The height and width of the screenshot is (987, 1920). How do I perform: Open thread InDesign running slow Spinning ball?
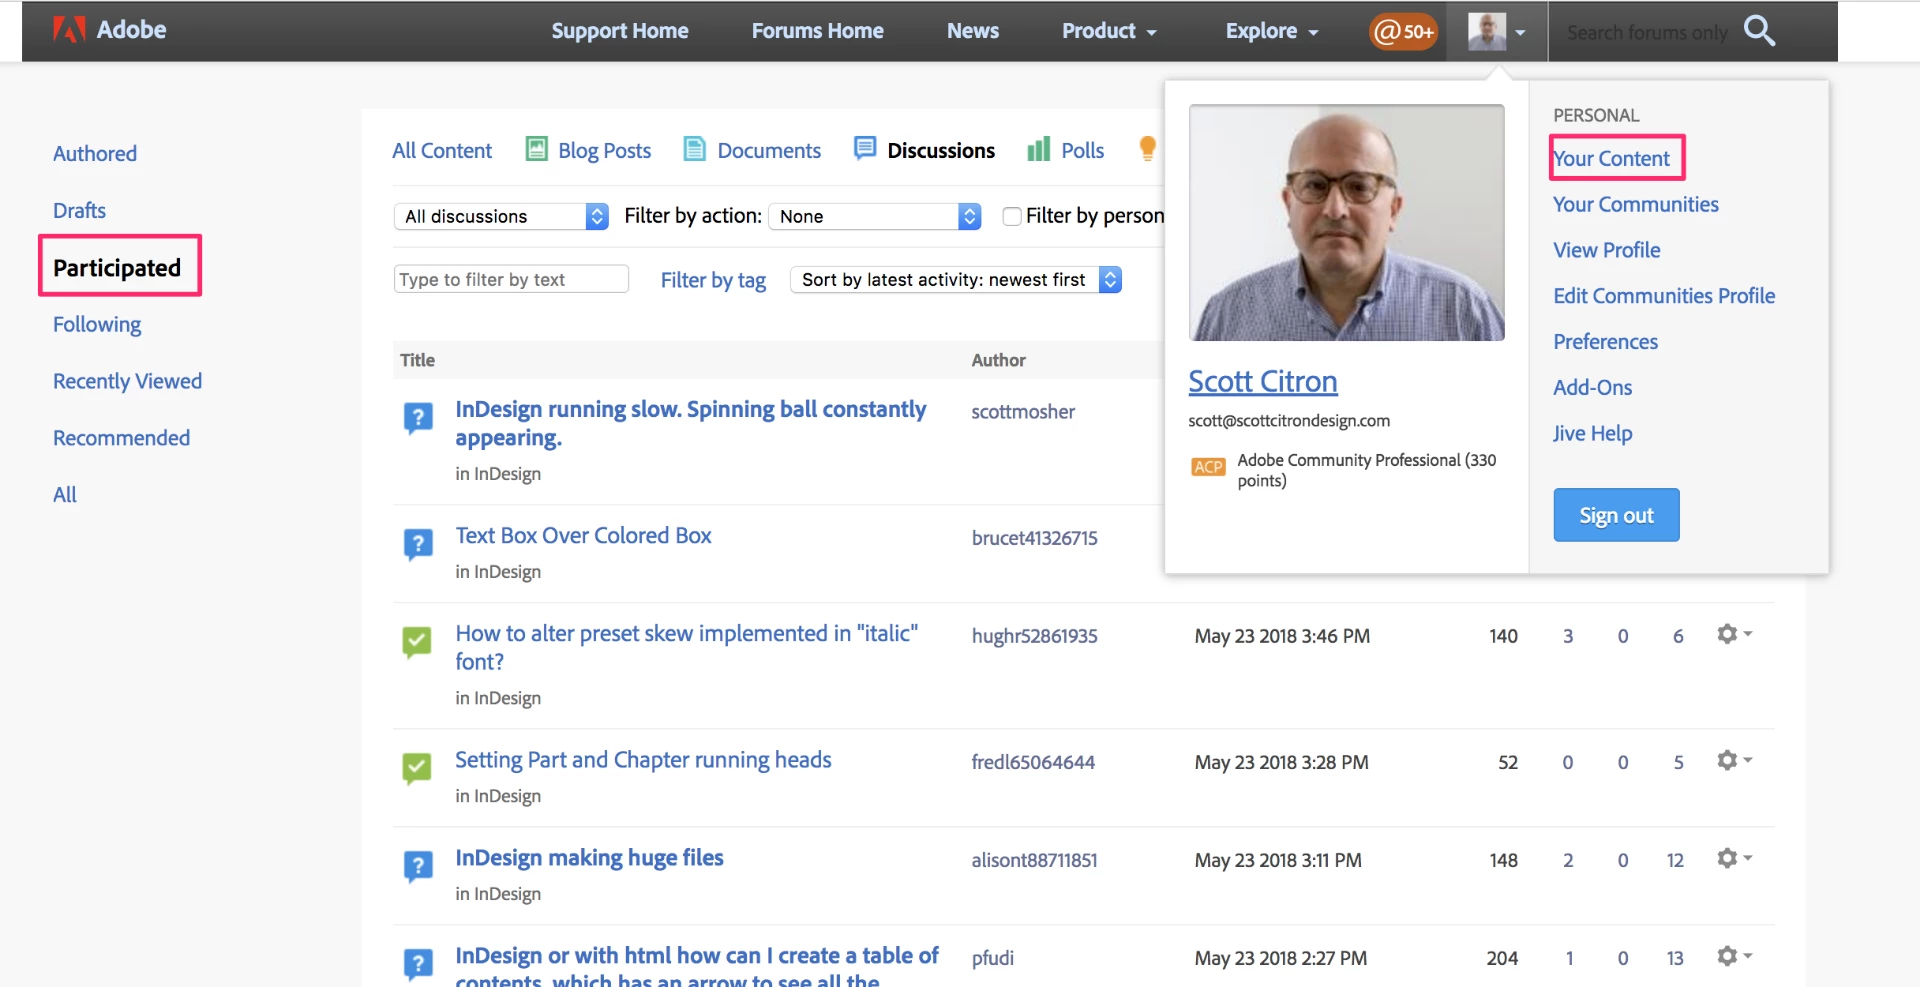tap(690, 424)
